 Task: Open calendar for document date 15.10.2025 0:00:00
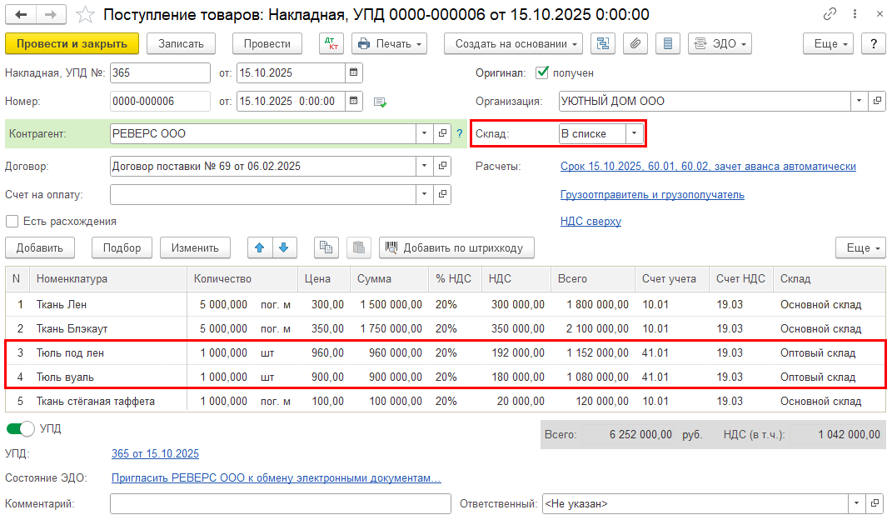(x=354, y=101)
